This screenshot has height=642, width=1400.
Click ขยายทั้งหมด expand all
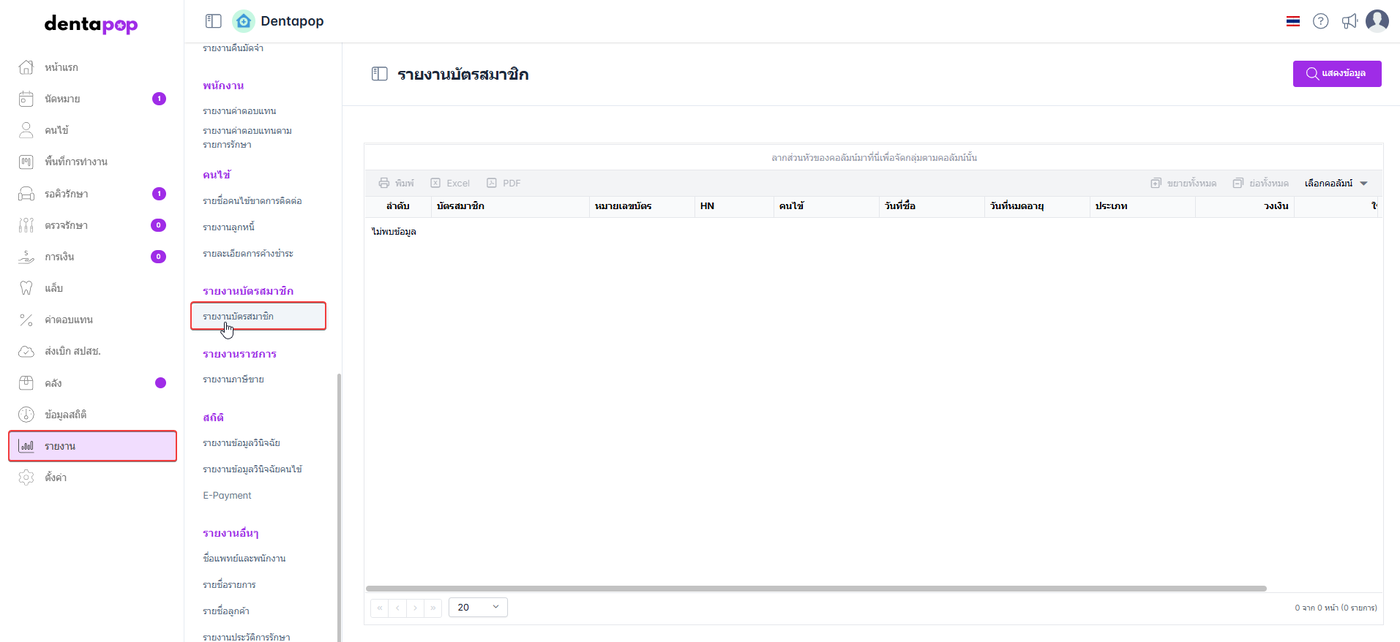pos(1183,183)
